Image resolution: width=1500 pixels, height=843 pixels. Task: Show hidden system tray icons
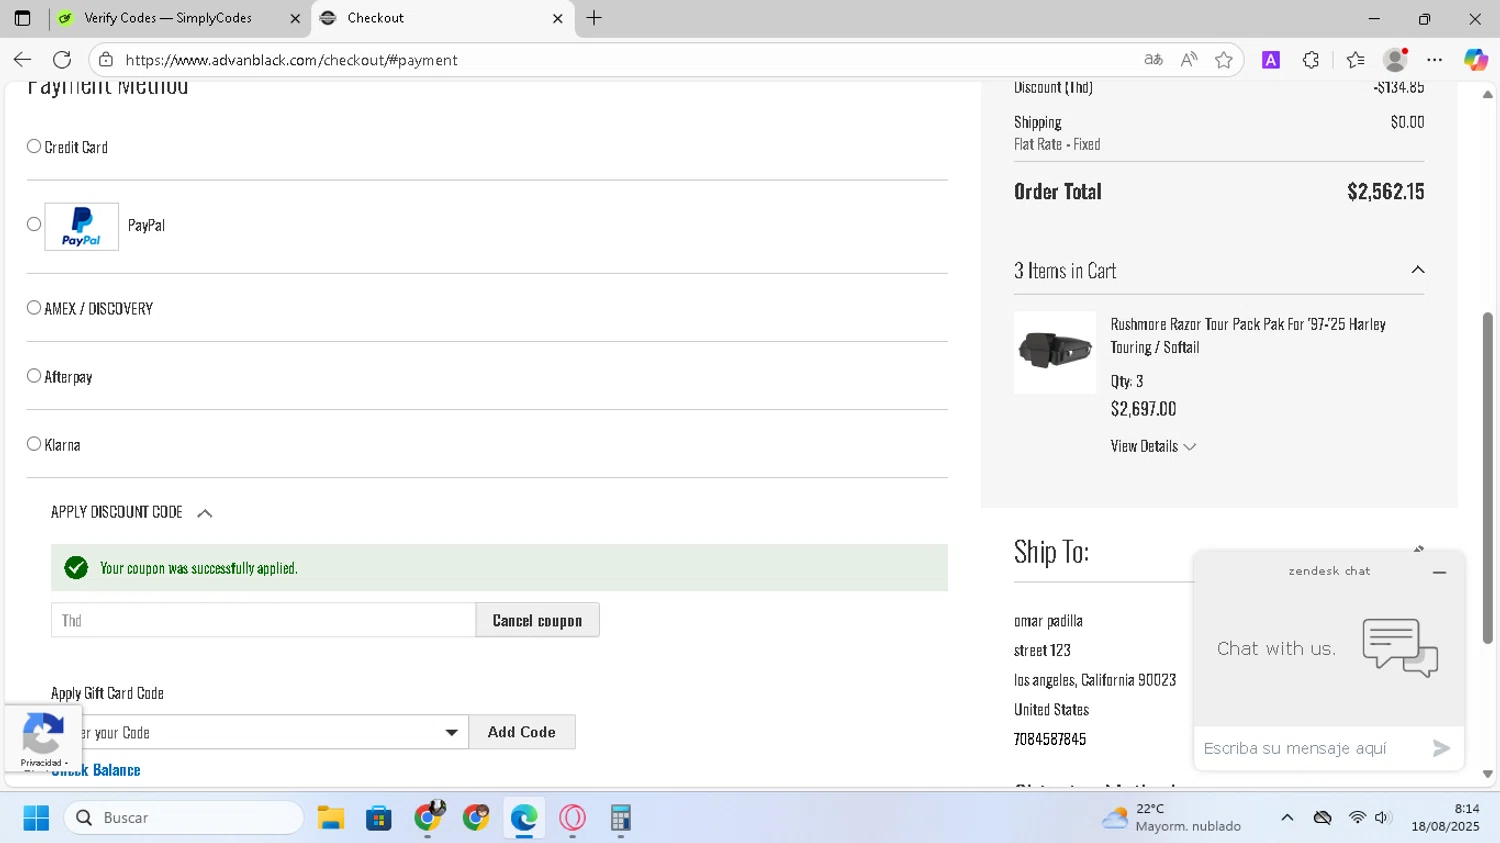pyautogui.click(x=1287, y=818)
